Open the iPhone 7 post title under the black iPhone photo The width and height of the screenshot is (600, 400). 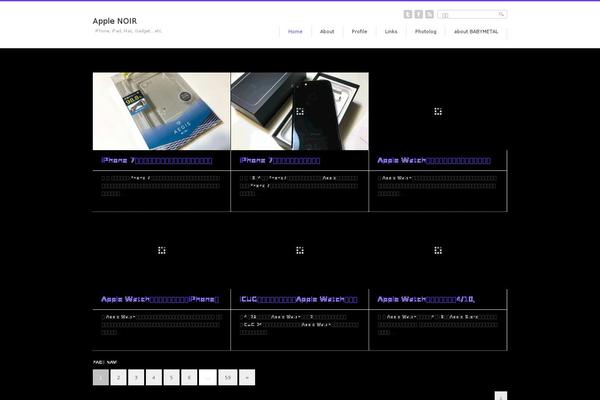(280, 160)
